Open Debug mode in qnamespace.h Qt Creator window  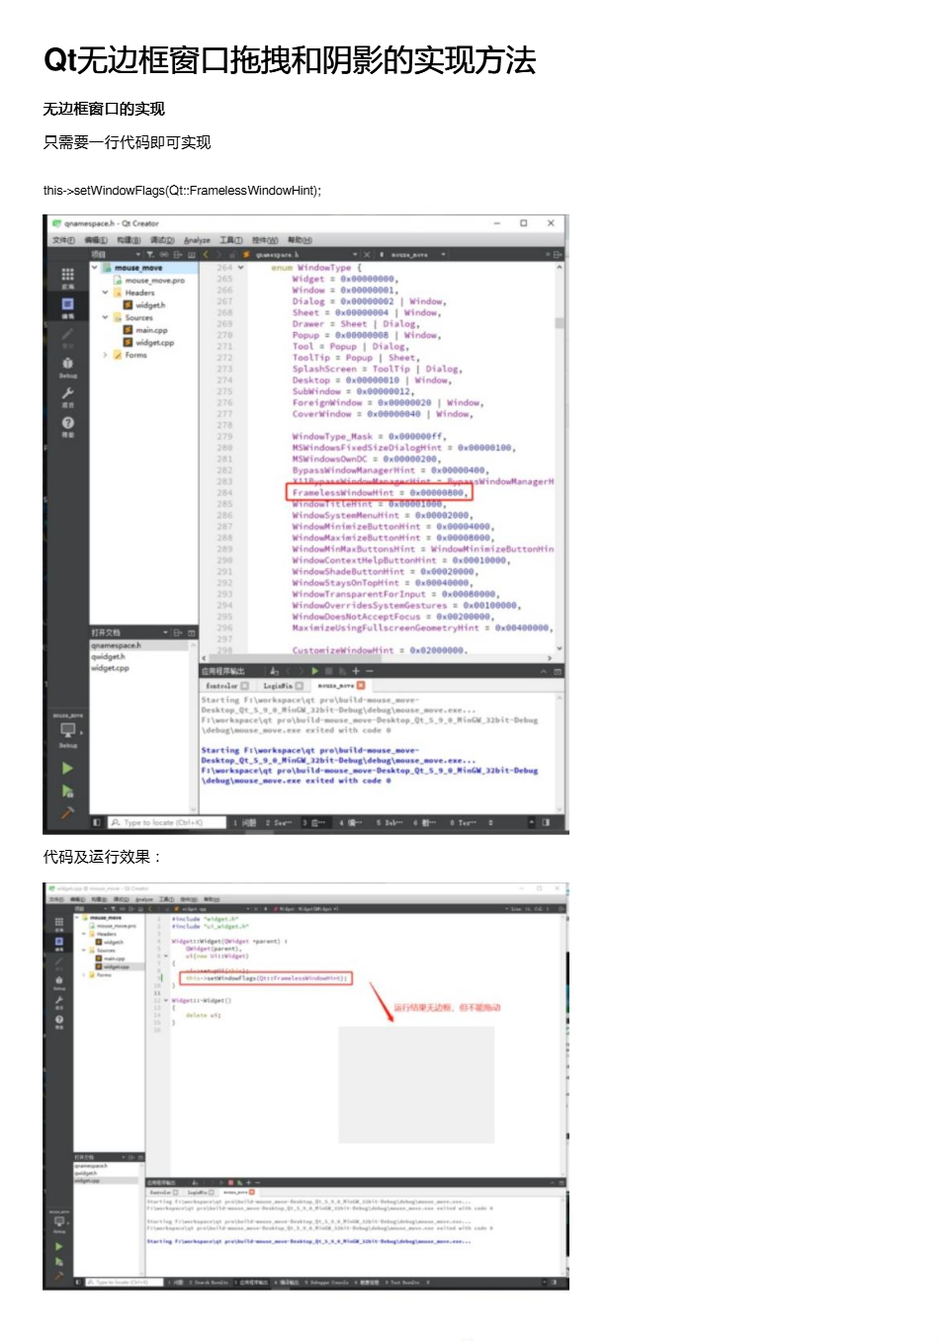67,365
